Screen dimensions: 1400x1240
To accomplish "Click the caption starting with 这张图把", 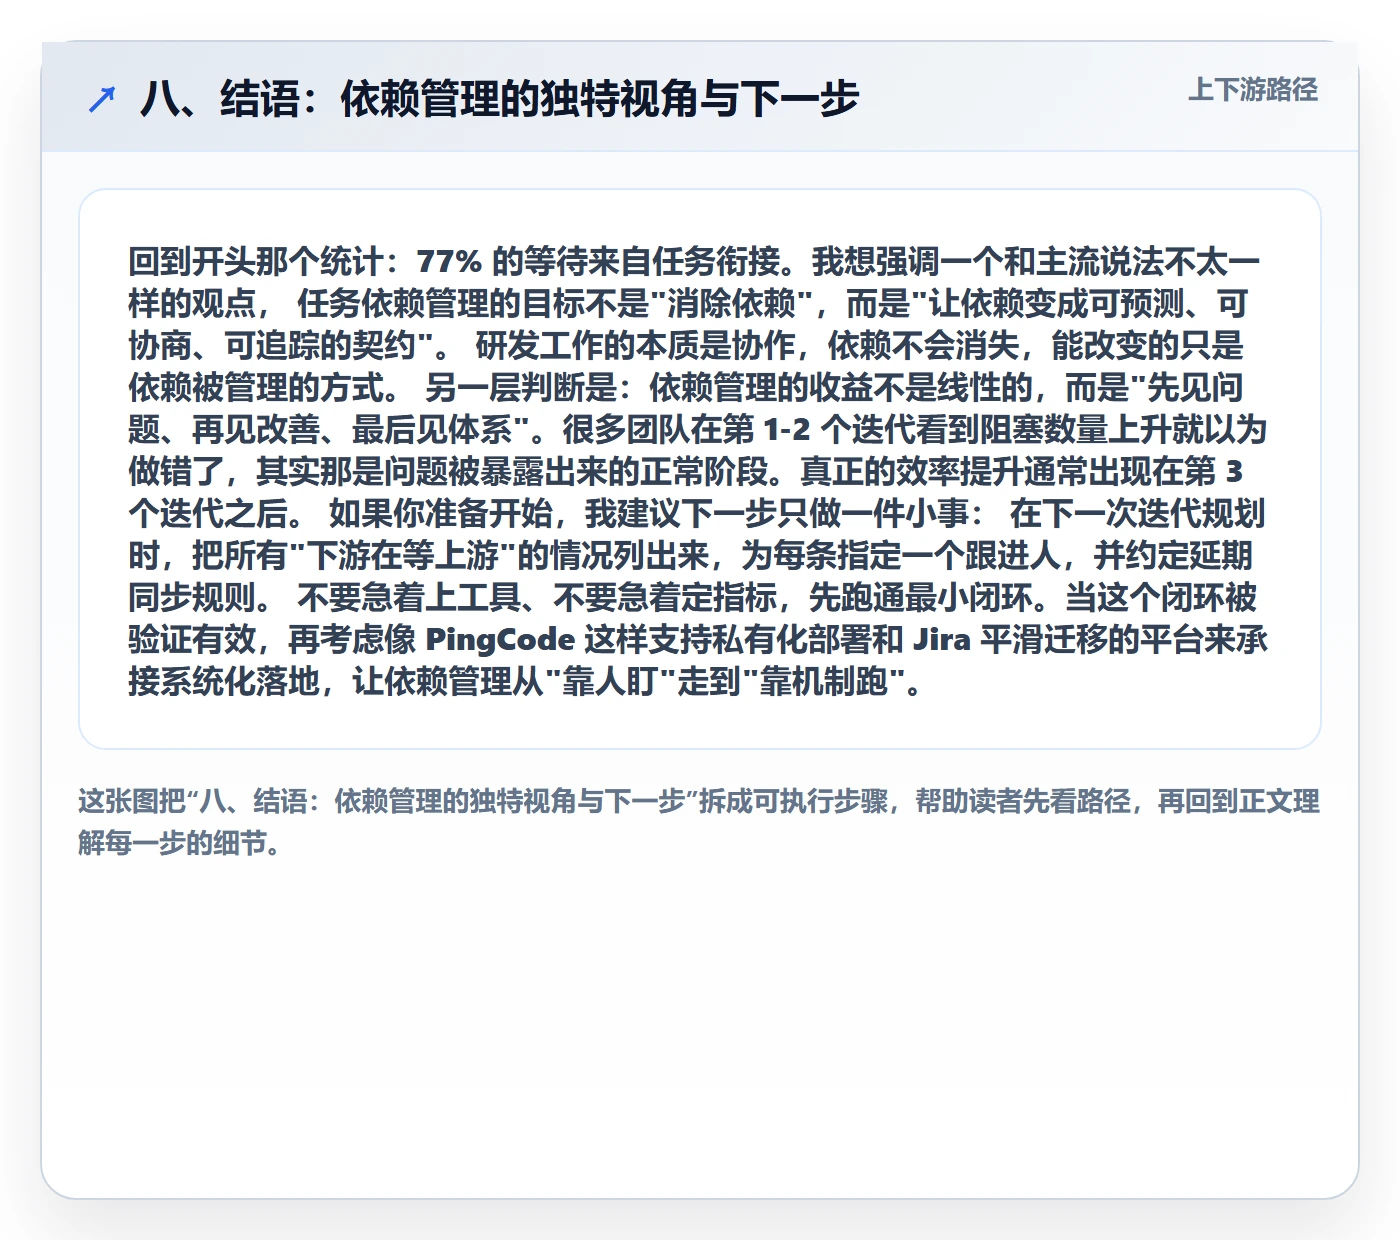I will tap(699, 822).
